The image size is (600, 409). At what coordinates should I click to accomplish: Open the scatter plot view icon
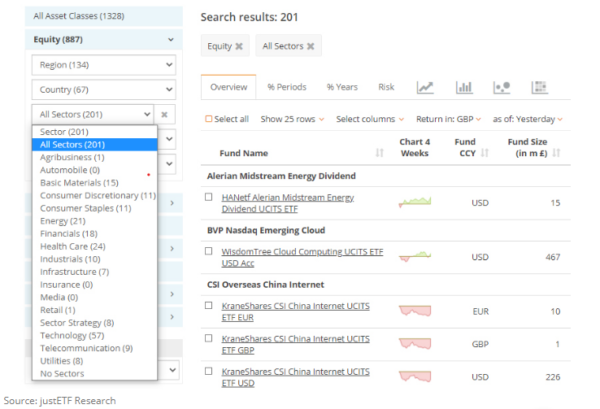[x=502, y=87]
